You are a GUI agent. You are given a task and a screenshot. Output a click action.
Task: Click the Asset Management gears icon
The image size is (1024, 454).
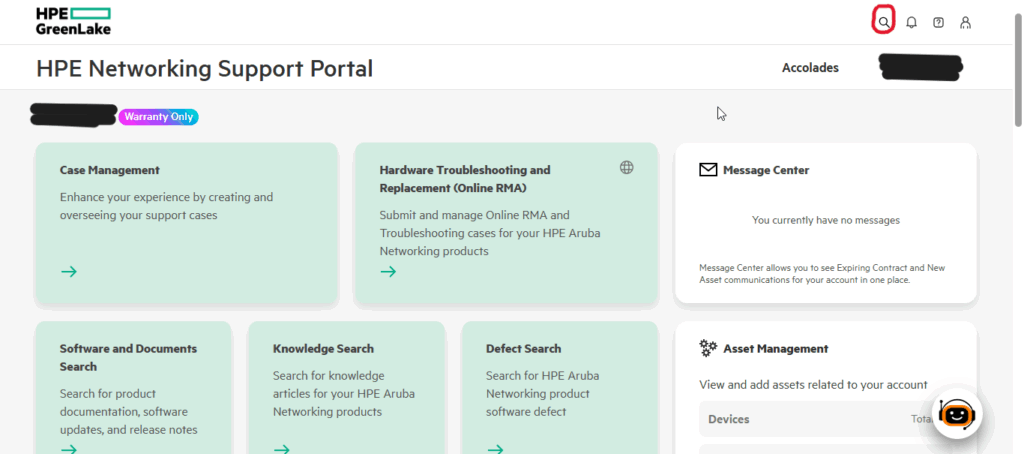tap(708, 348)
